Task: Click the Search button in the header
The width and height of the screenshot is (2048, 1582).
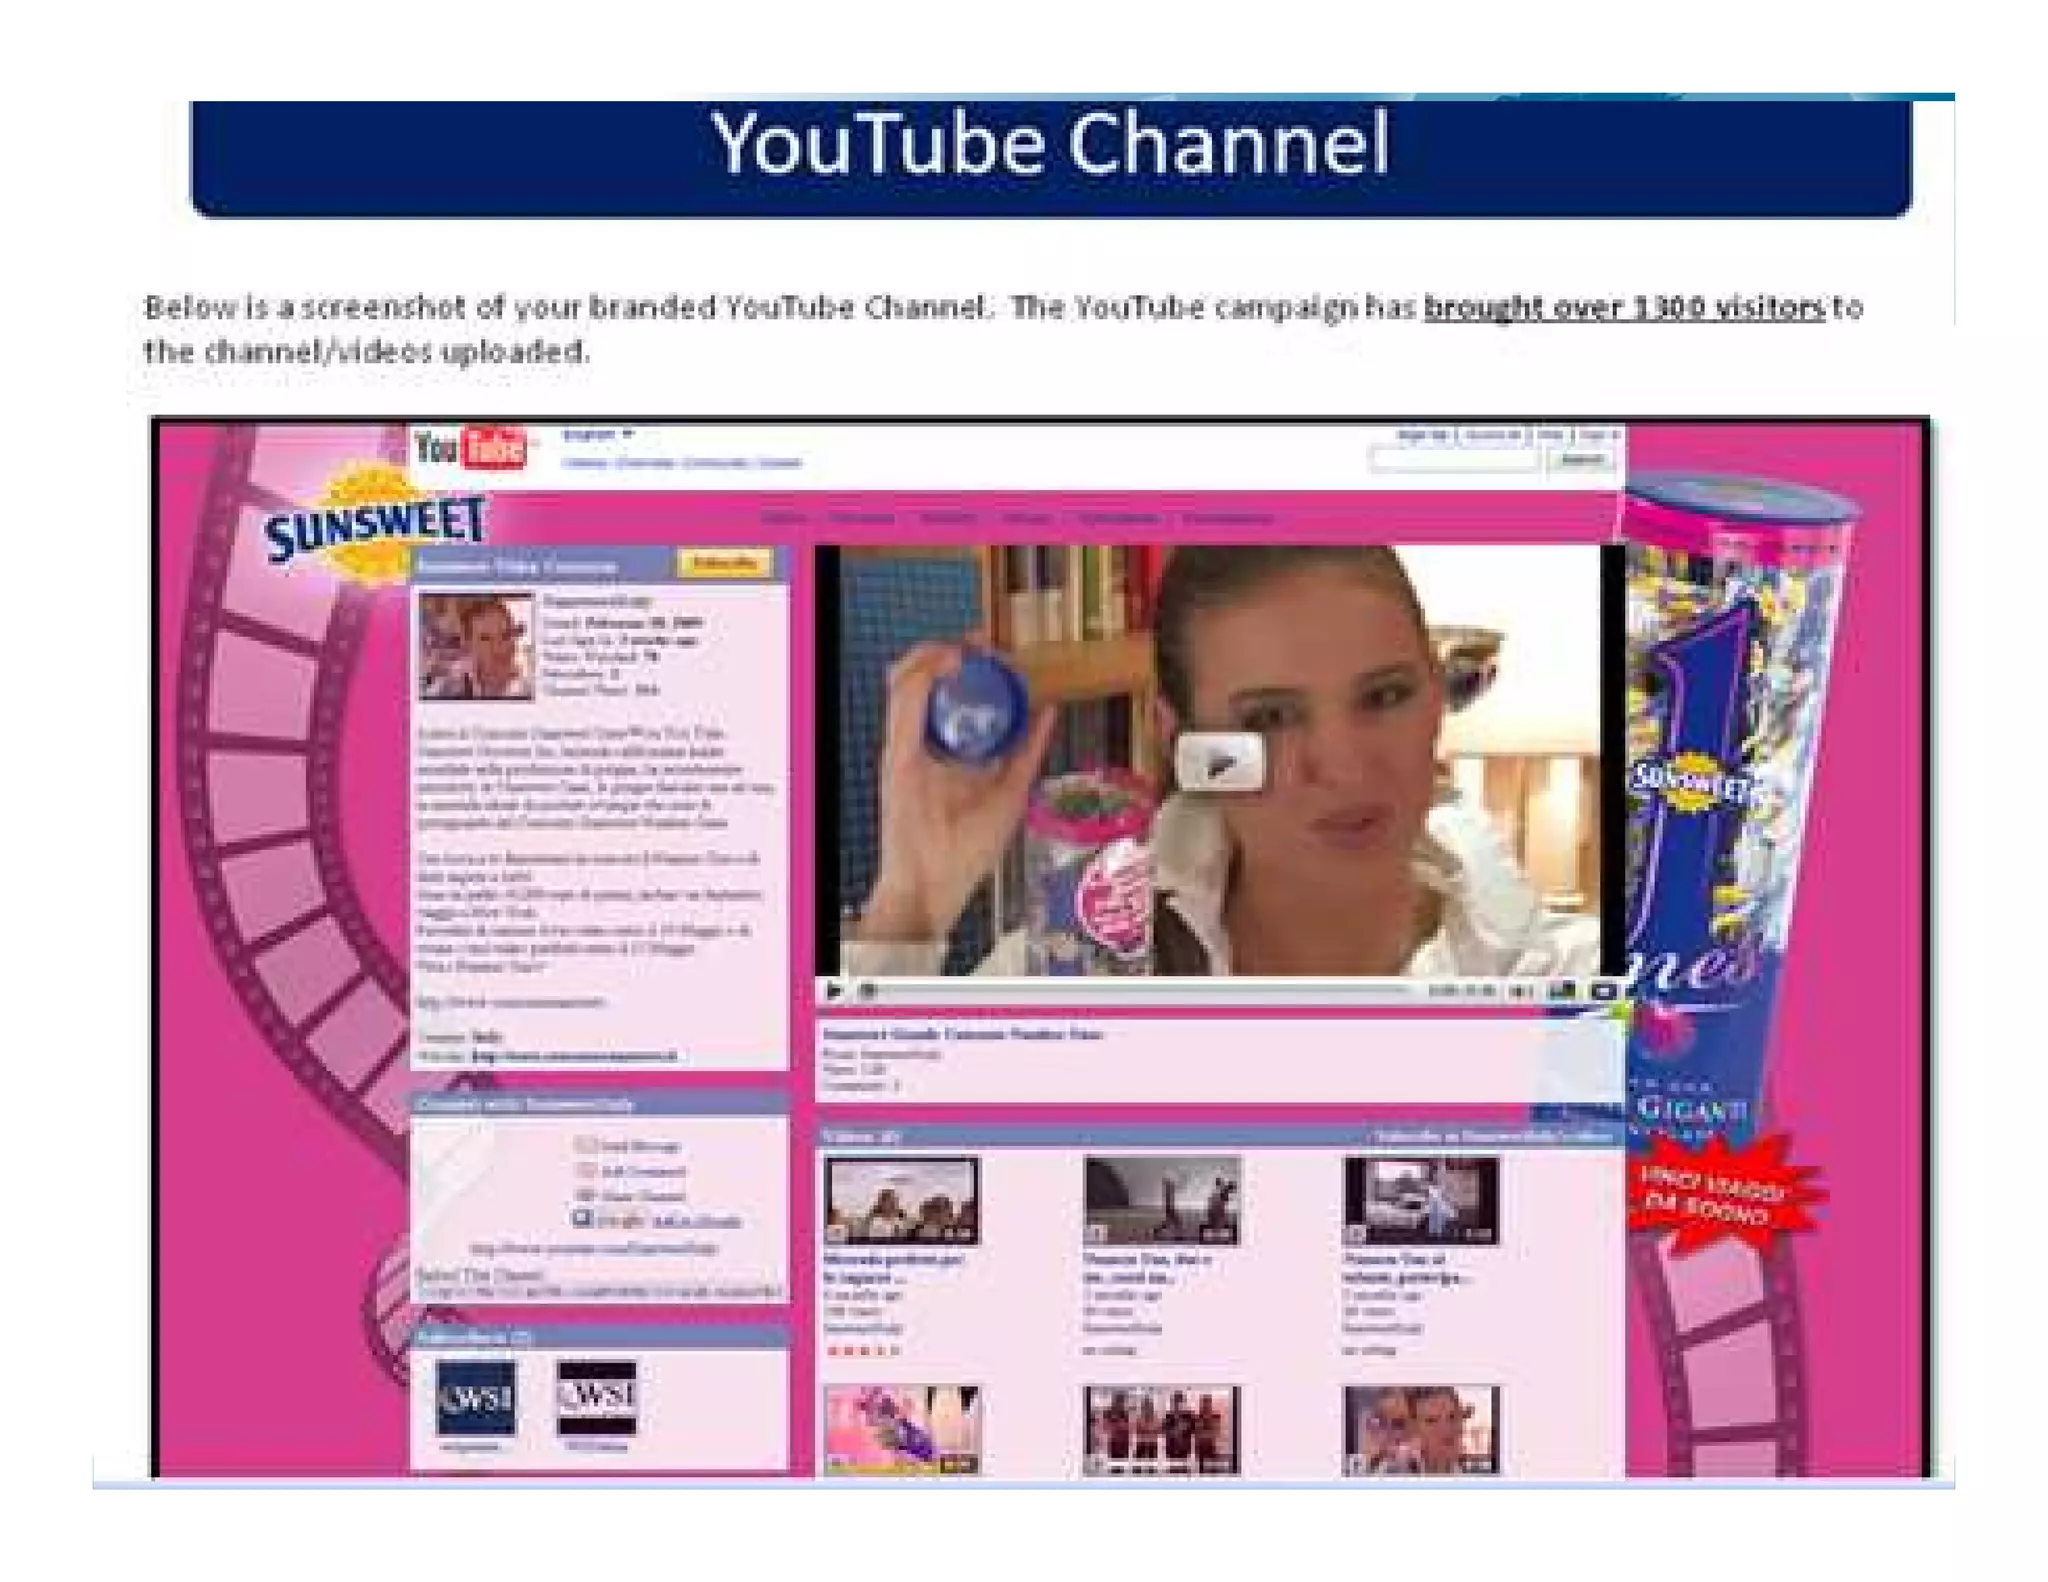Action: click(1580, 460)
